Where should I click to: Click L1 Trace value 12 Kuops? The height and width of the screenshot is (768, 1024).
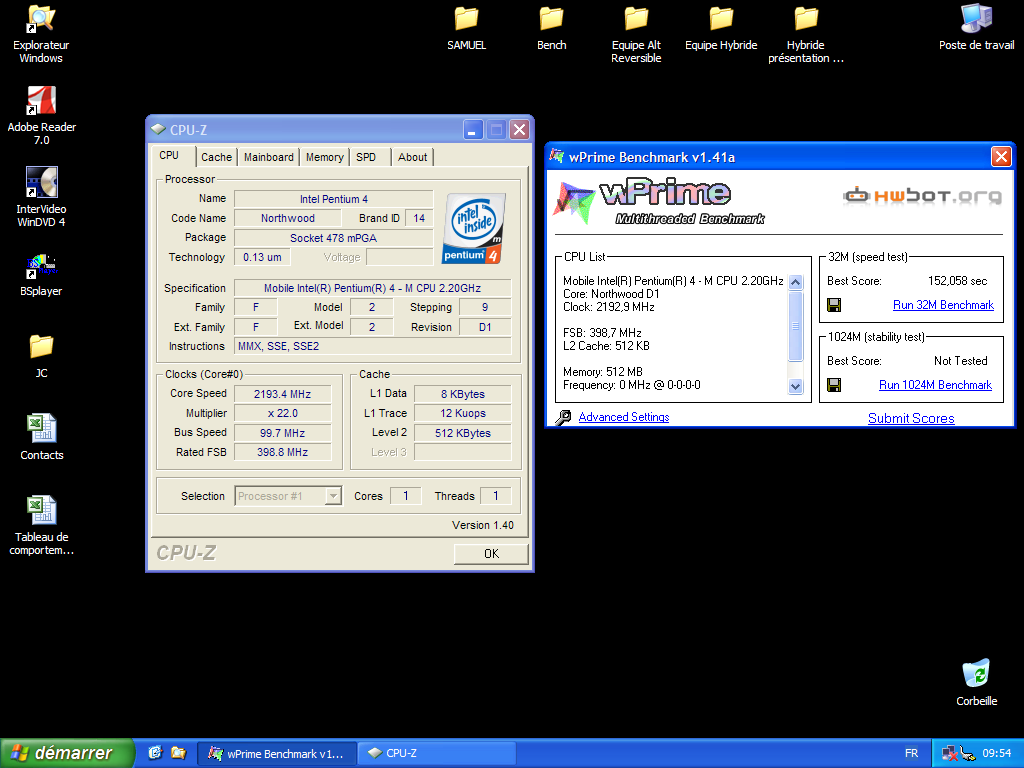[x=462, y=413]
